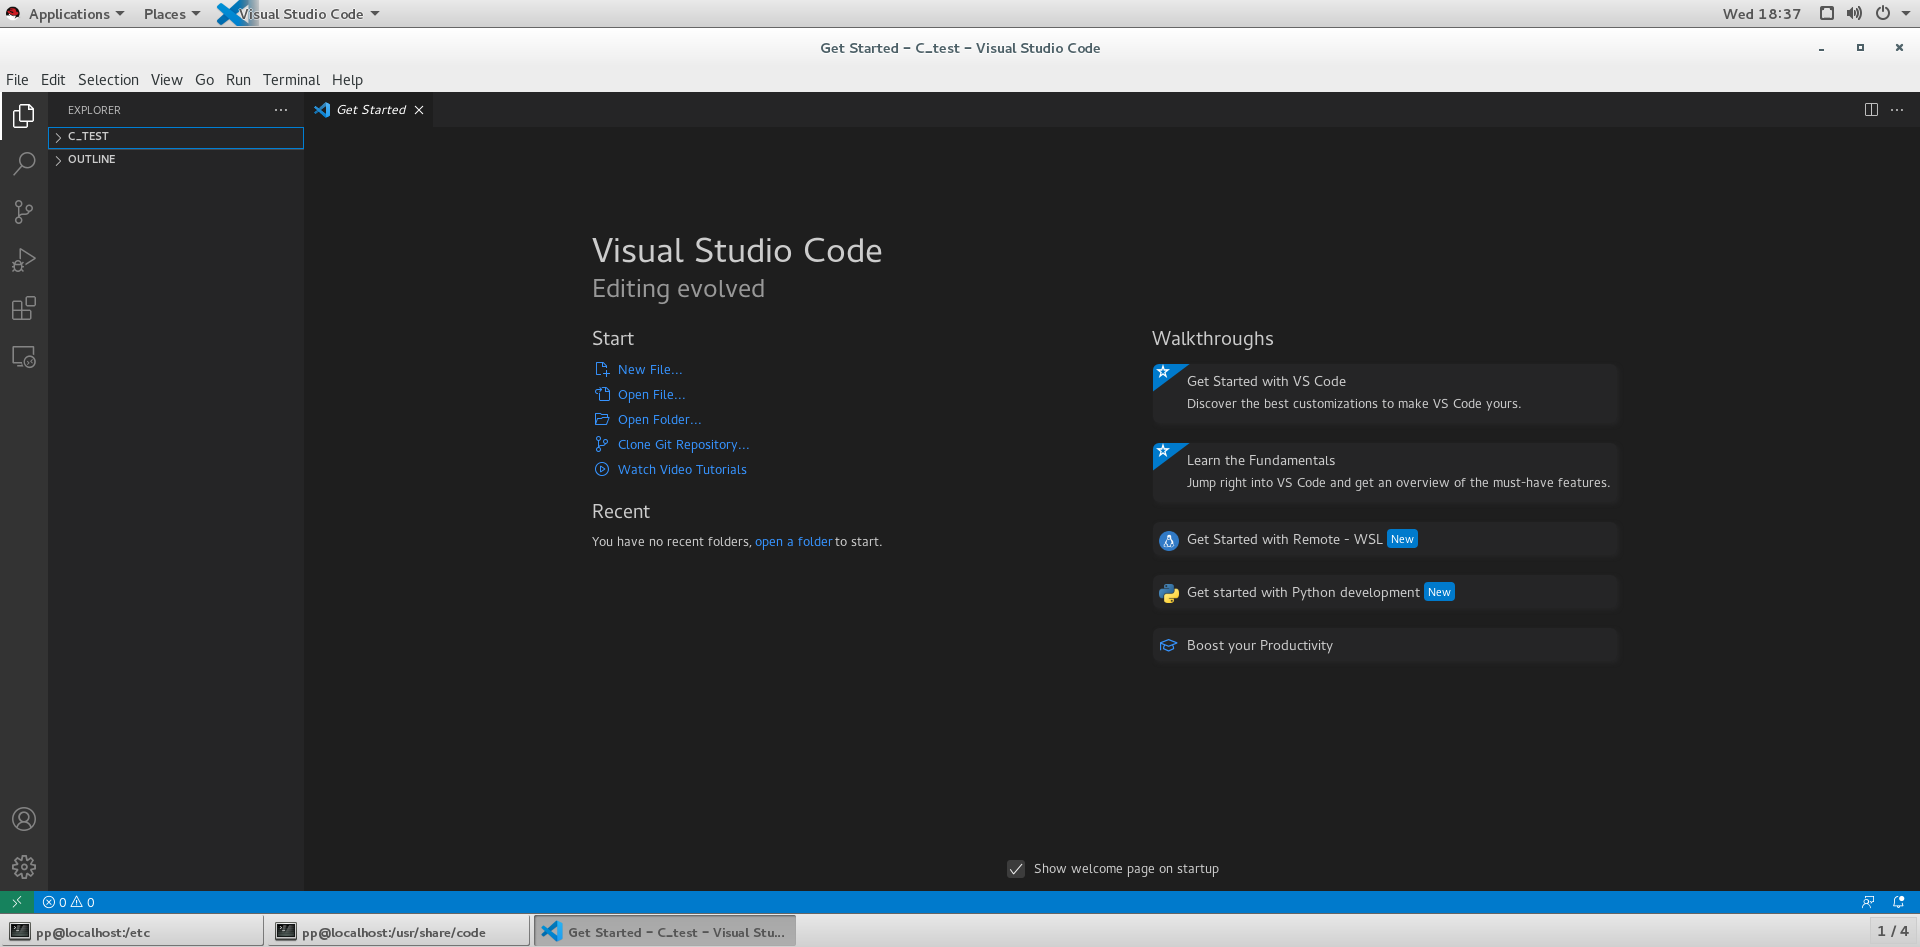Open Get Started with Remote - WSL walkthrough
Screen dimensions: 1920x947
pos(1385,540)
